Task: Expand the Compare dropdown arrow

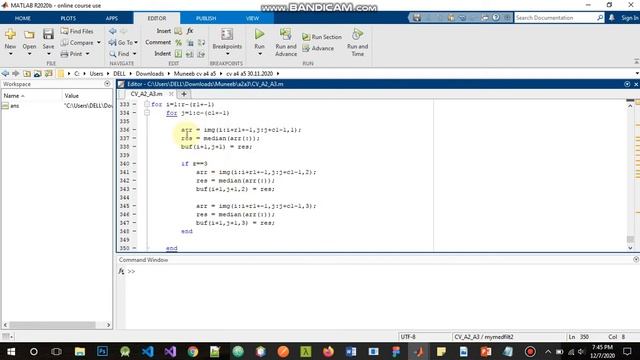Action: (99, 42)
